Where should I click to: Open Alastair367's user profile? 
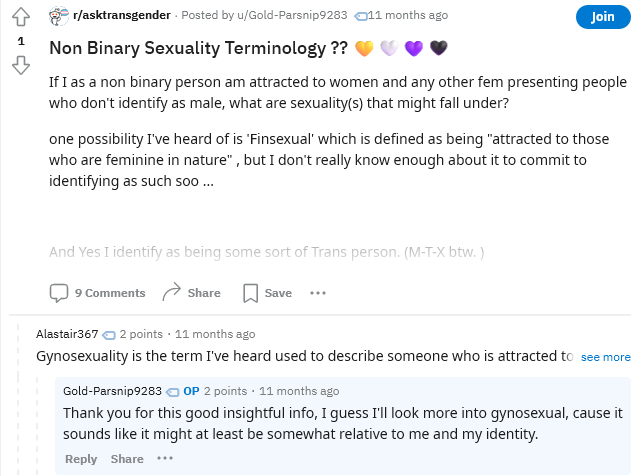click(67, 334)
